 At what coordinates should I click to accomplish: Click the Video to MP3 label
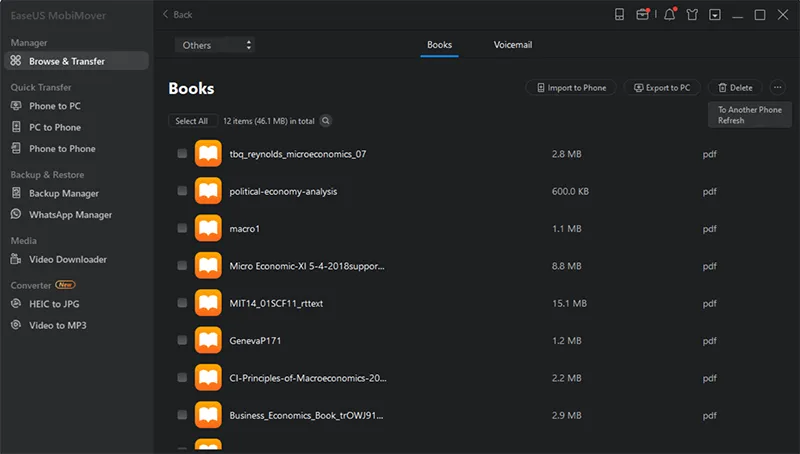tap(58, 325)
